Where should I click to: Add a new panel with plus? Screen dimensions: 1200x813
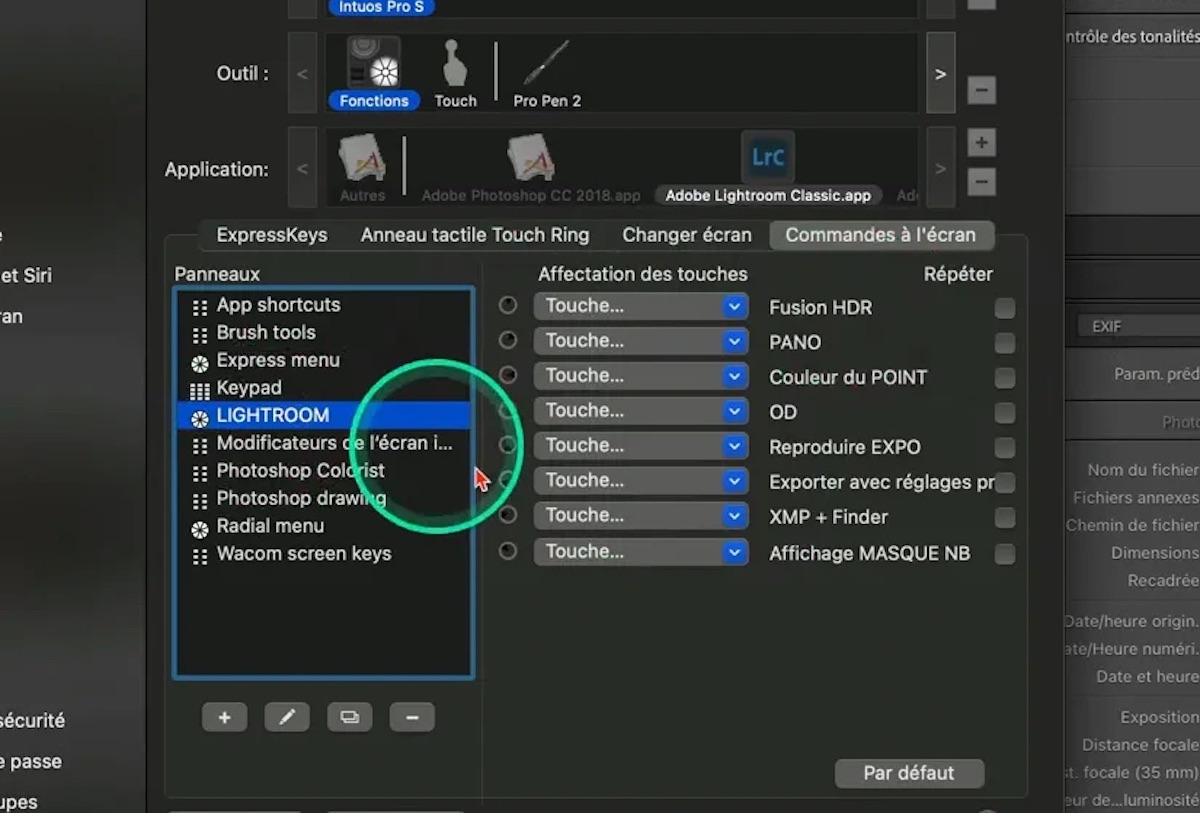pyautogui.click(x=224, y=717)
